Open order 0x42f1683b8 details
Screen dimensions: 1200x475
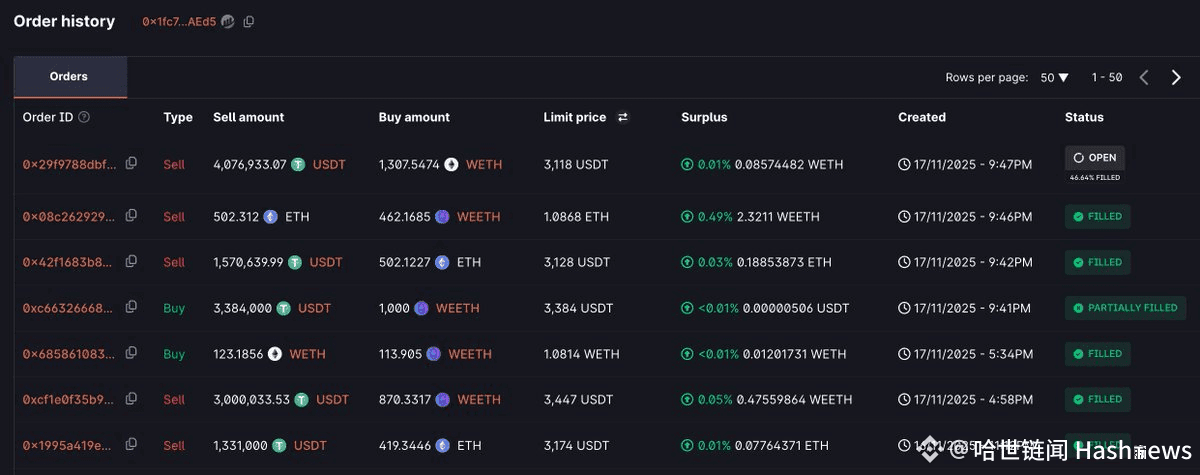coord(69,262)
